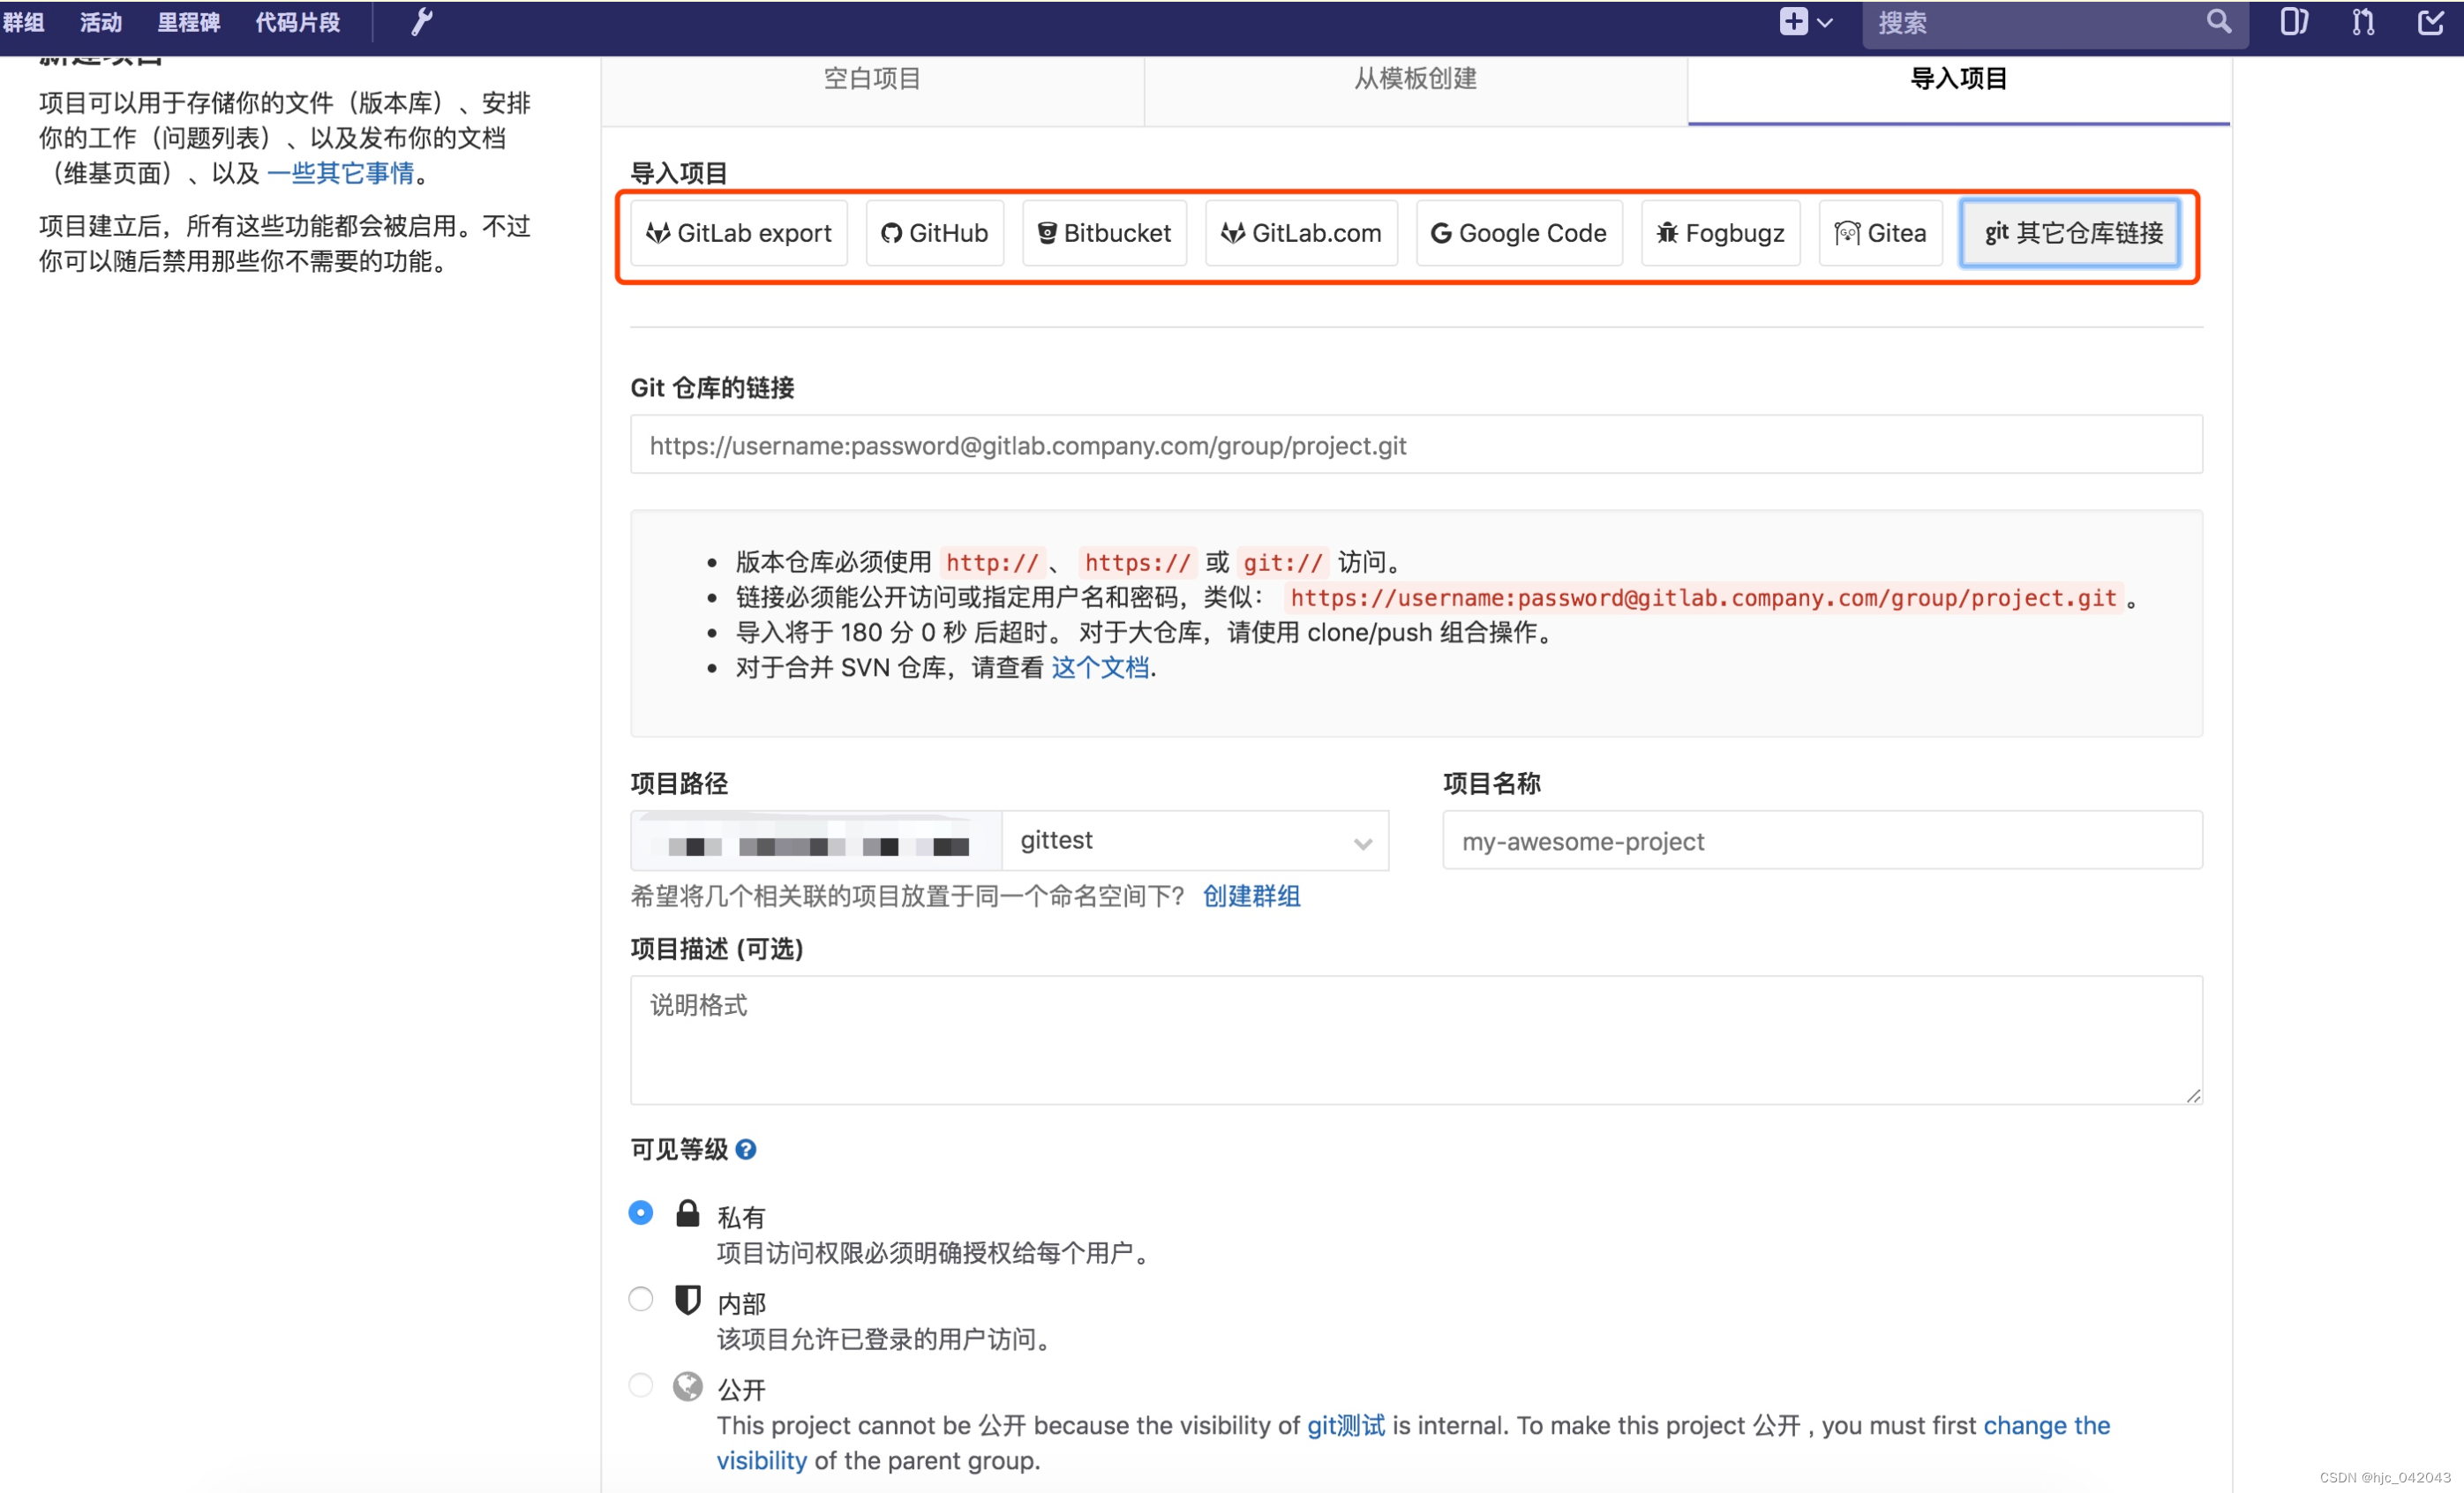2464x1493 pixels.
Task: Open the merge requests icon
Action: [2362, 22]
